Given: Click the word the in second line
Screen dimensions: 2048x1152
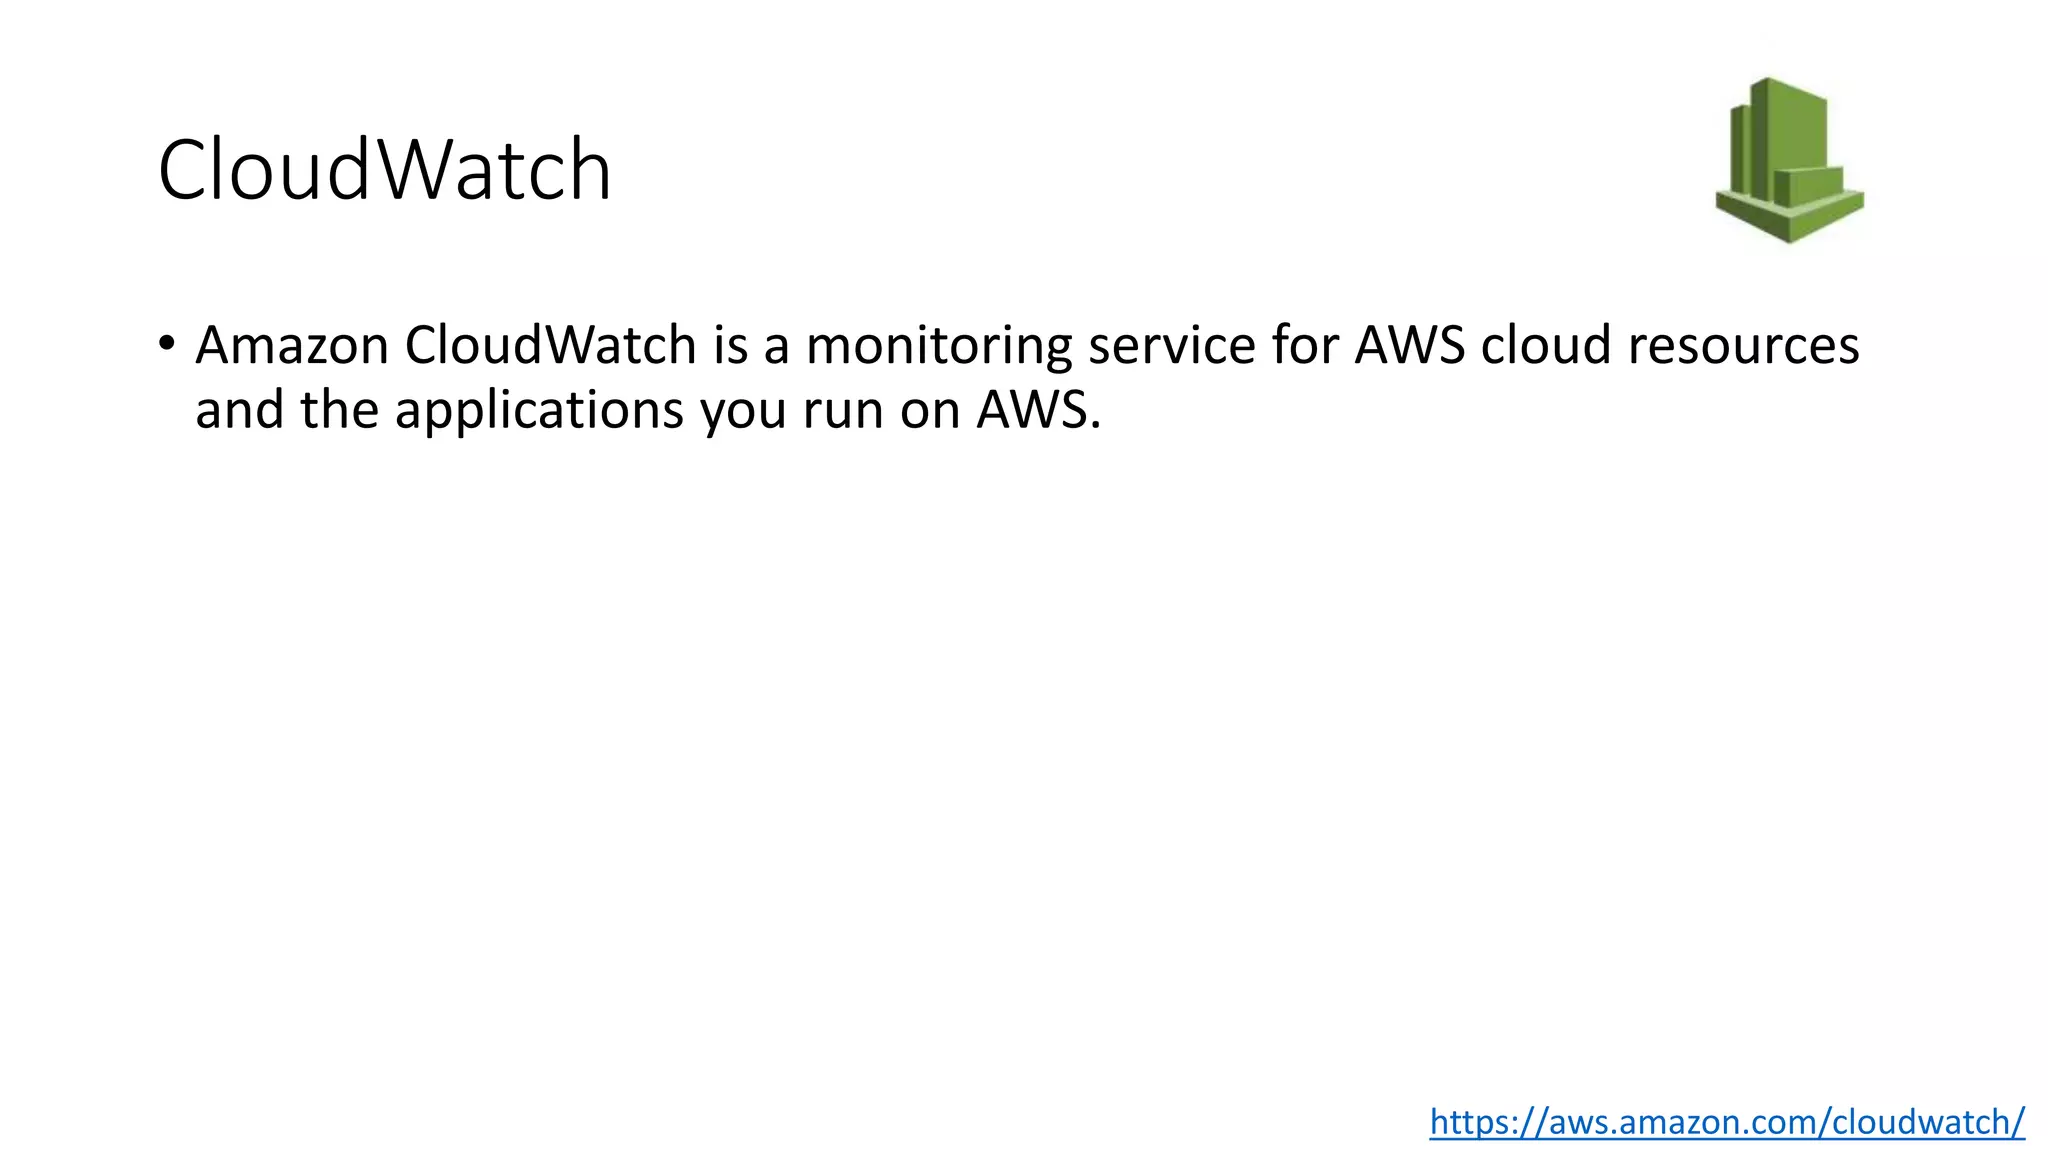Looking at the screenshot, I should [x=340, y=410].
